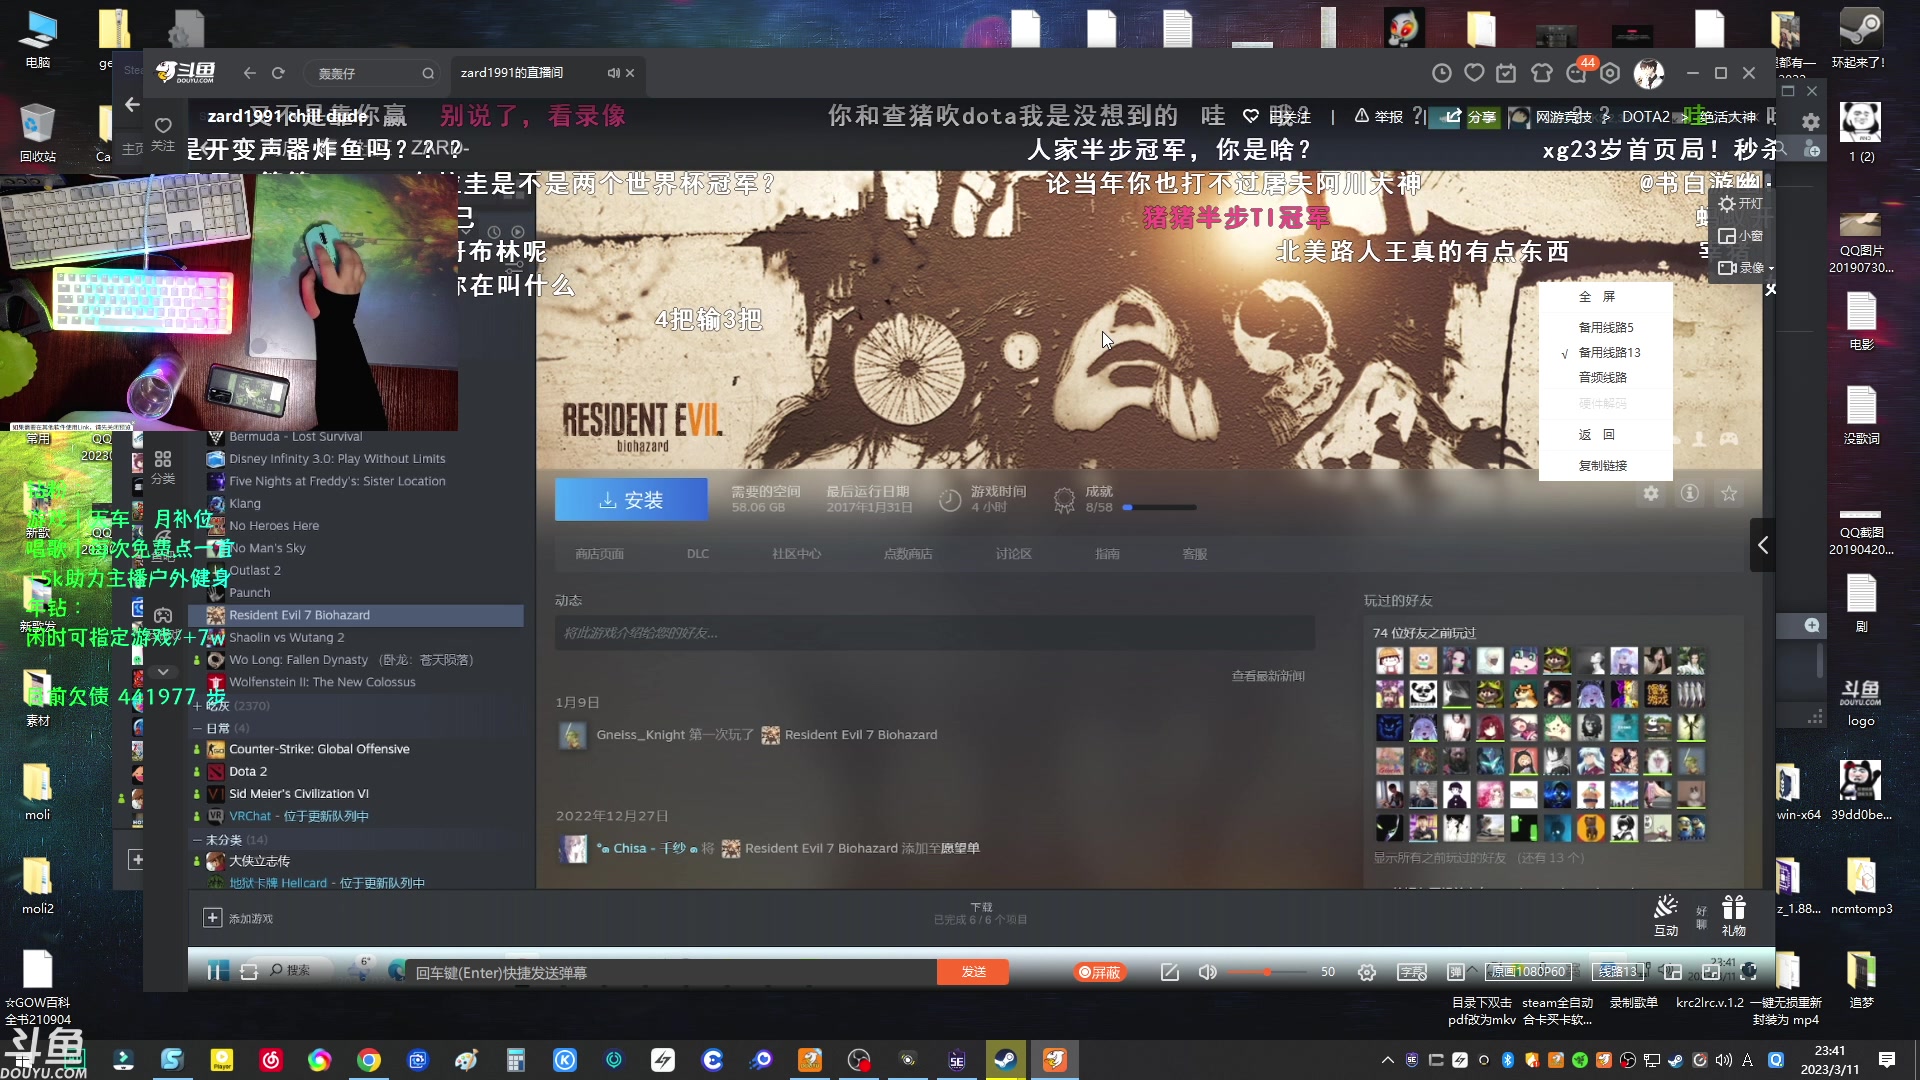Viewport: 1920px width, 1080px height.
Task: Mute player volume speaker icon
Action: [x=1207, y=972]
